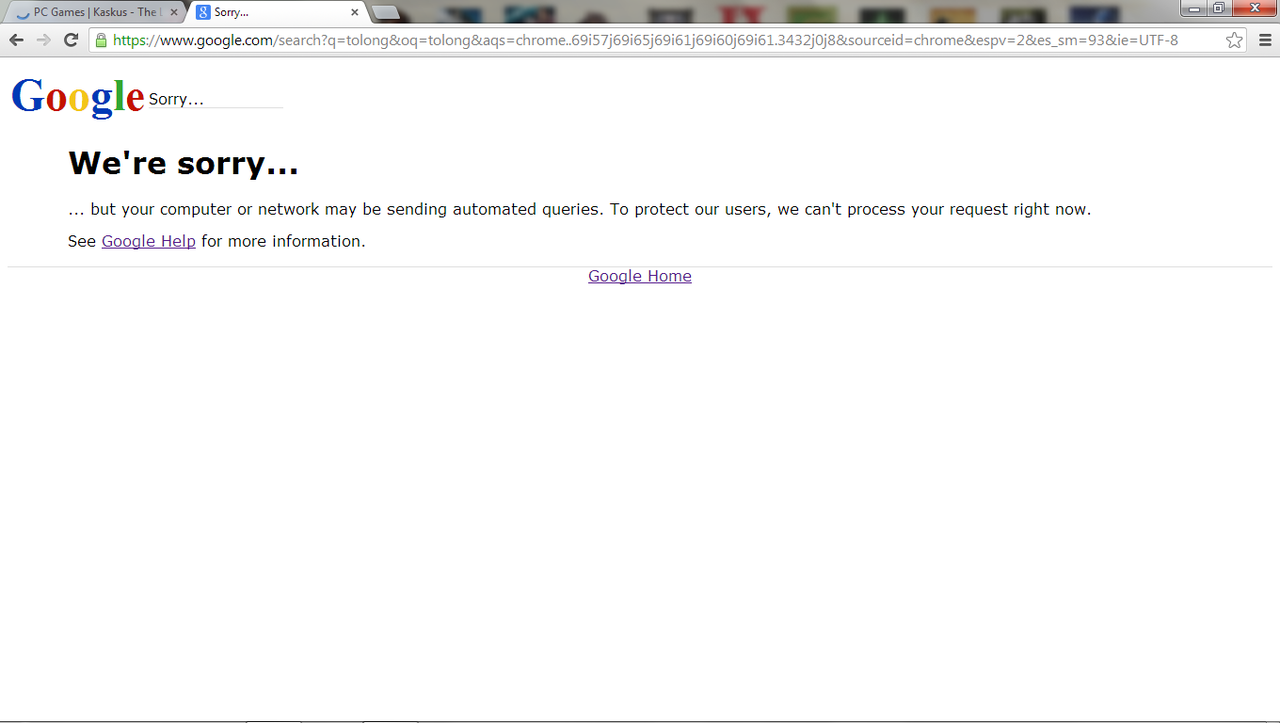
Task: Click the address bar URL
Action: [645, 40]
